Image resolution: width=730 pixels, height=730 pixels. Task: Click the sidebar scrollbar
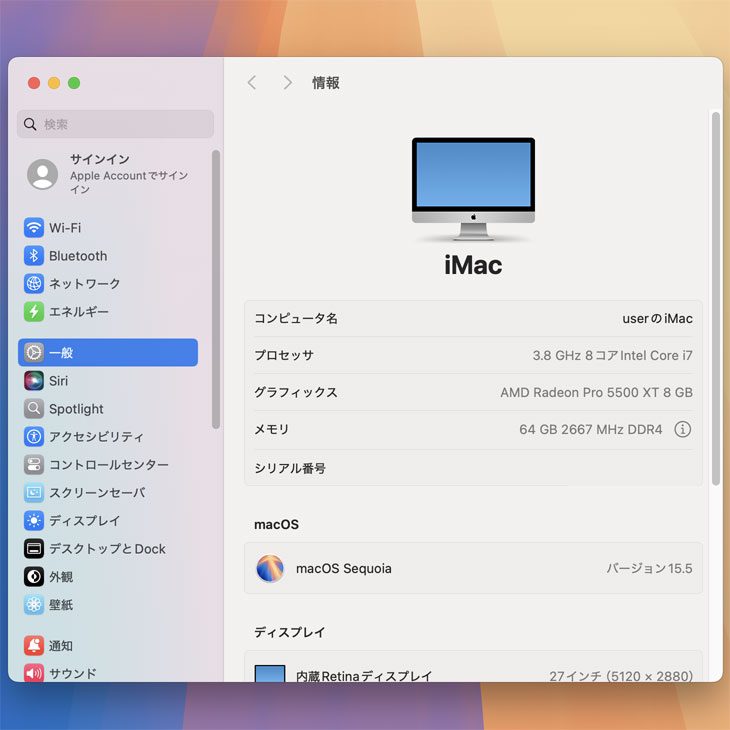(216, 289)
